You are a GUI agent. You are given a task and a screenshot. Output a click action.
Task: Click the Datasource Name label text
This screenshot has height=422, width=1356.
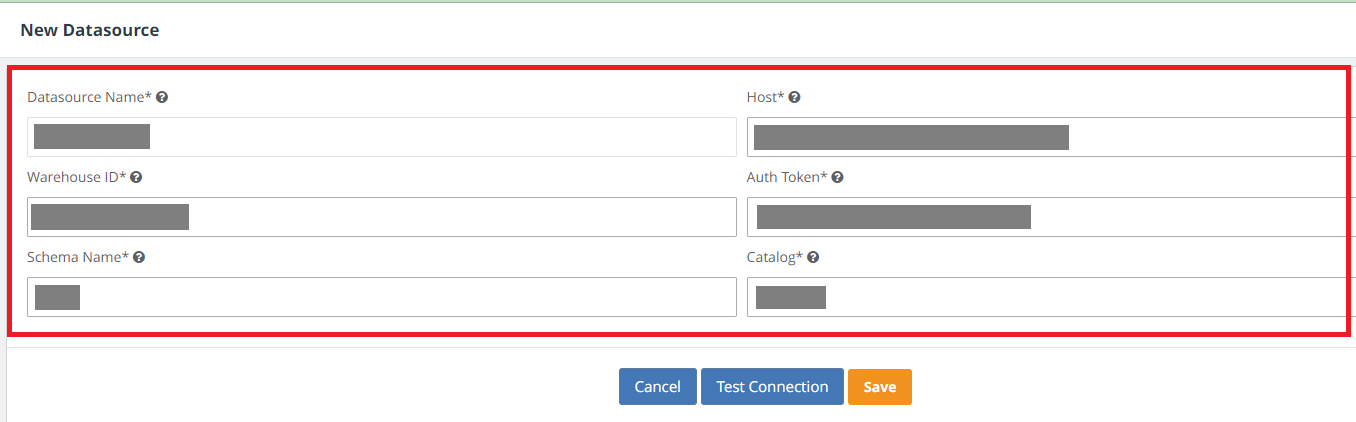89,98
